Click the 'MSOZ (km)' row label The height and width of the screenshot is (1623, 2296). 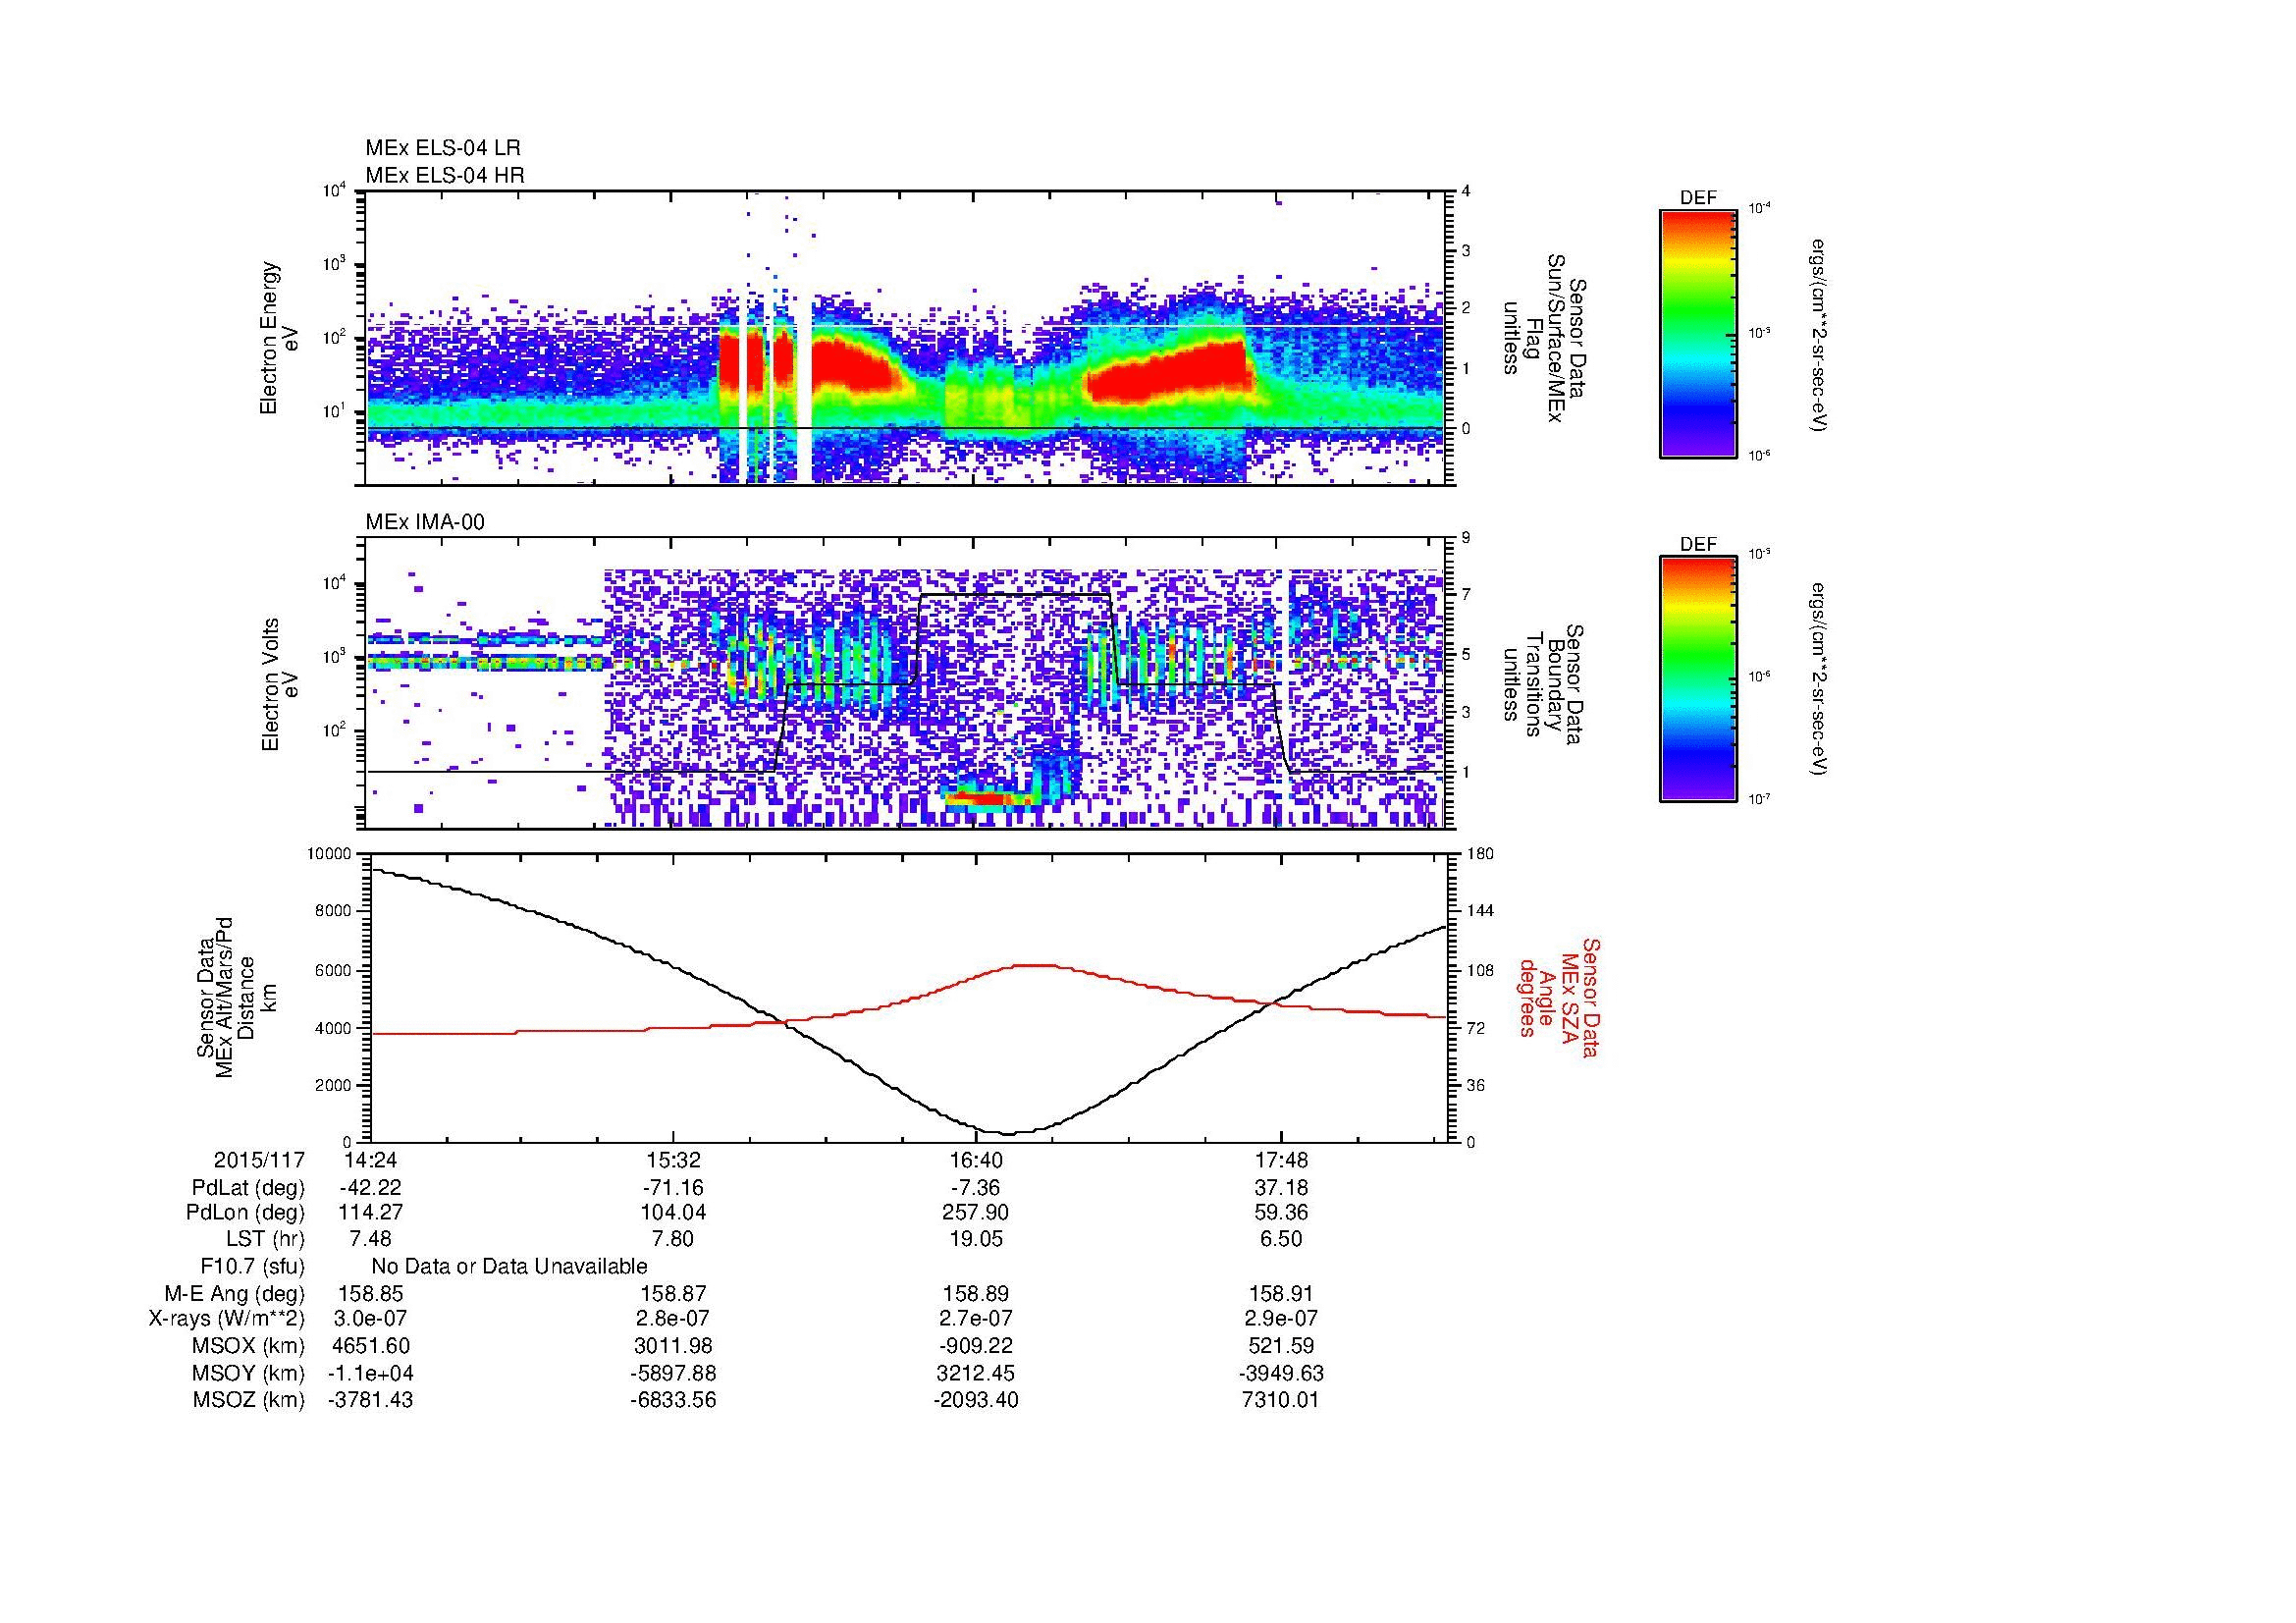point(248,1401)
